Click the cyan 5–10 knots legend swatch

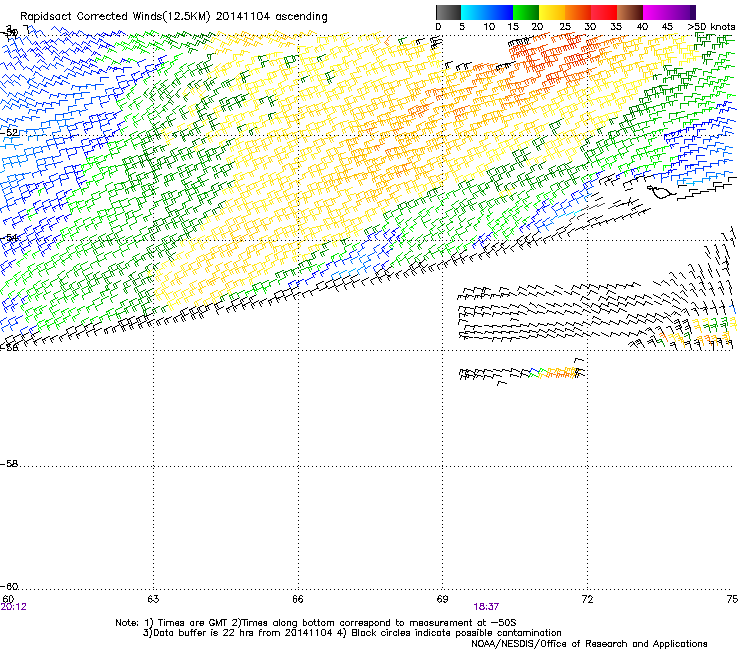(x=474, y=12)
